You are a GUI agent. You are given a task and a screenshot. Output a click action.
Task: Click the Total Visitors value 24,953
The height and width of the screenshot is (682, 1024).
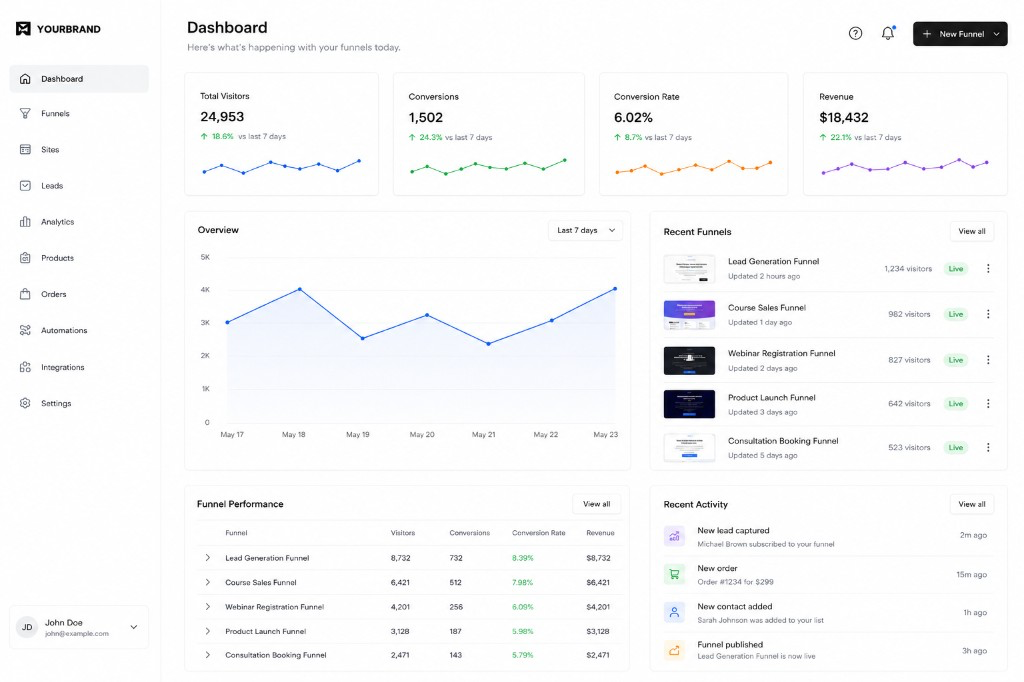coord(222,117)
